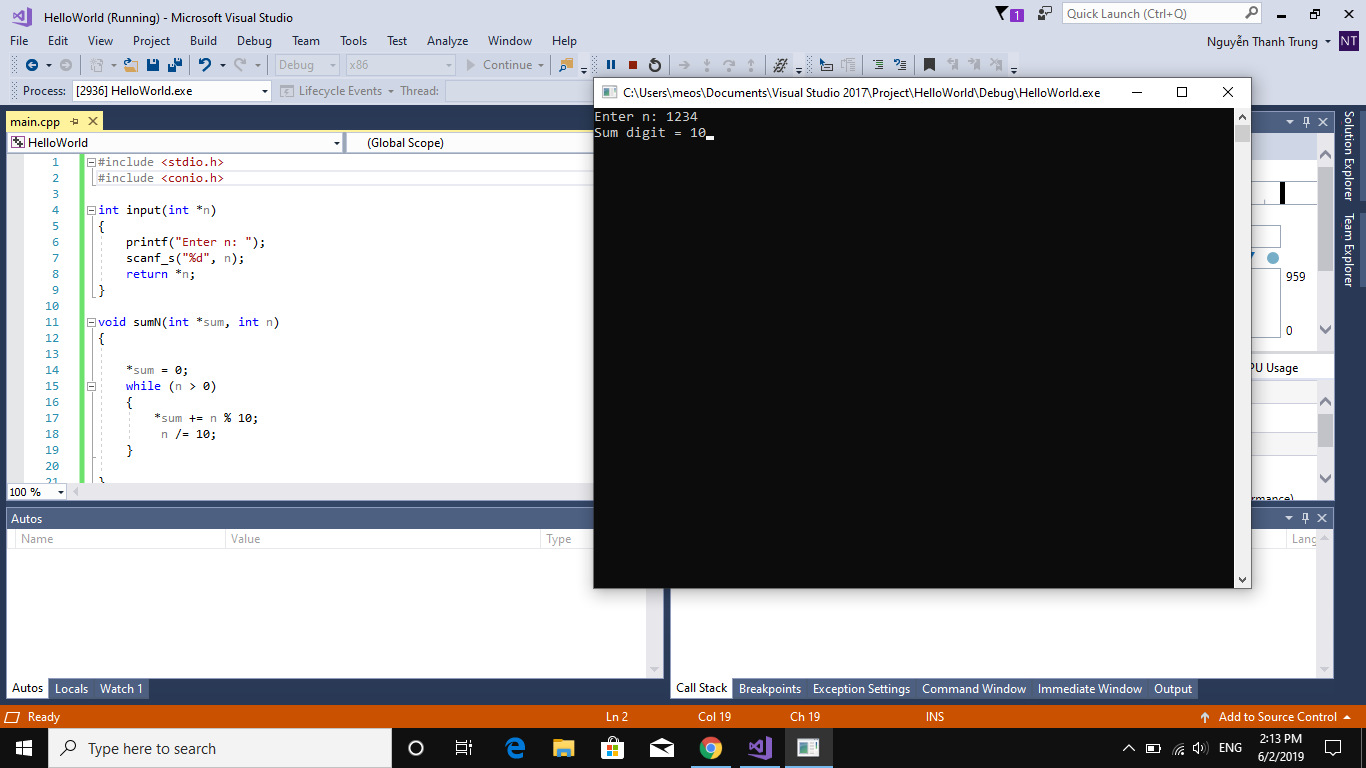
Task: Switch to the Output tab
Action: point(1173,689)
